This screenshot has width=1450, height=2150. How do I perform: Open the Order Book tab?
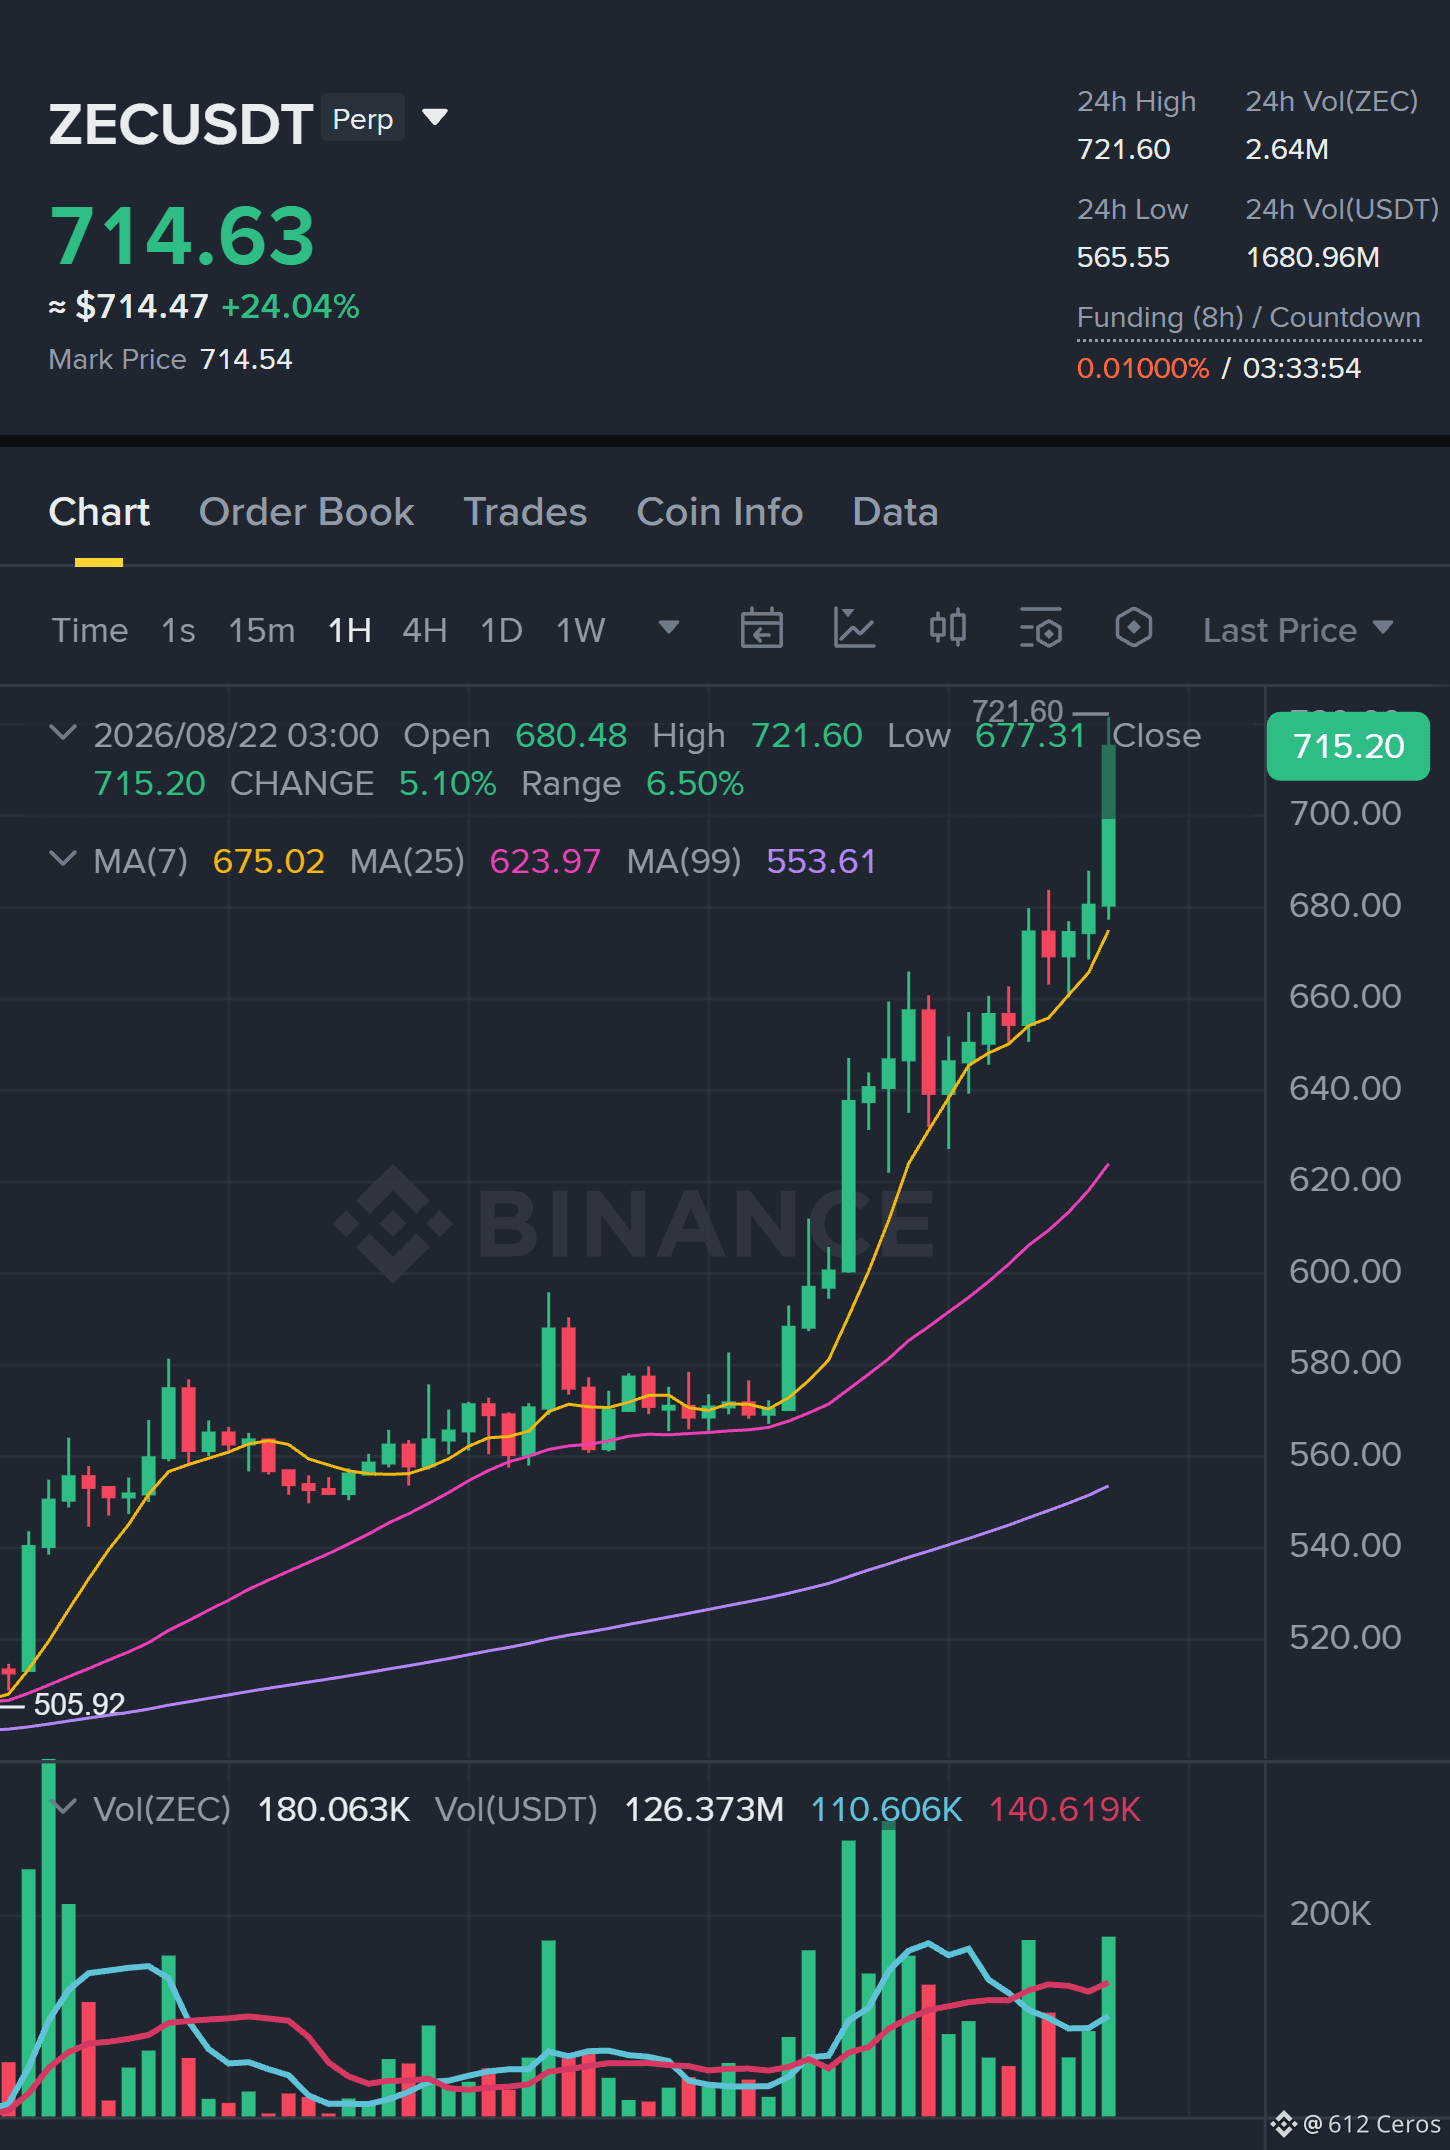306,512
